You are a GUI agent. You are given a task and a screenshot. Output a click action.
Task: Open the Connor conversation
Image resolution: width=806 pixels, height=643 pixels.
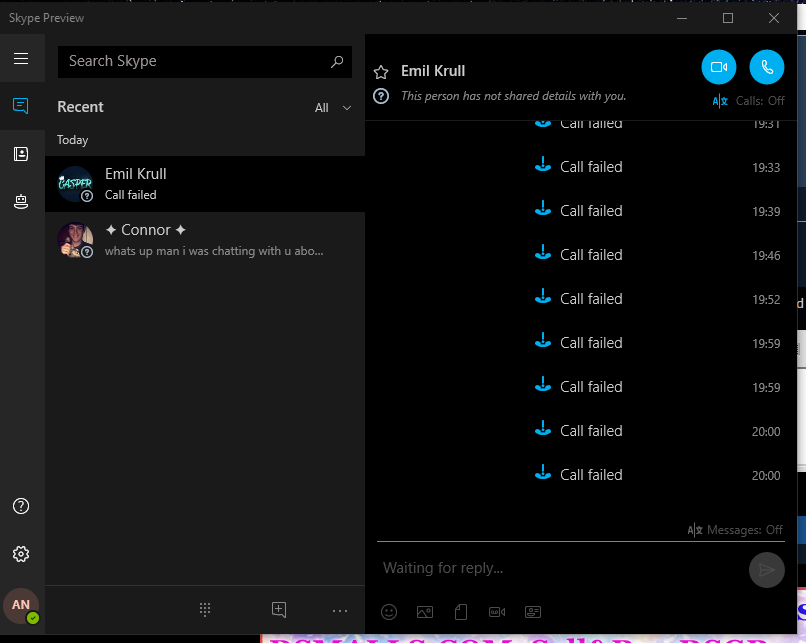(x=205, y=240)
